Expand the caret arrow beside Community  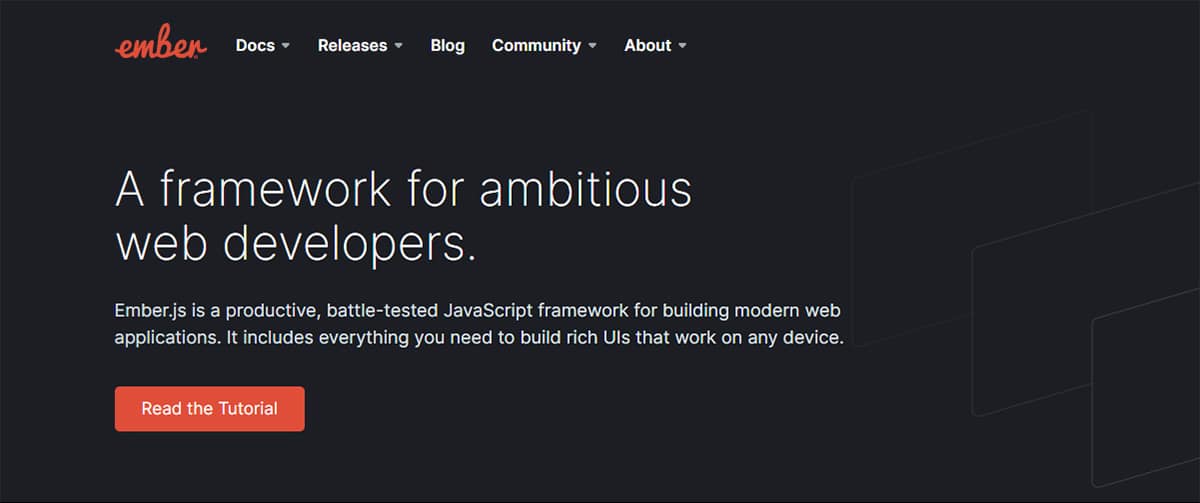(x=592, y=46)
